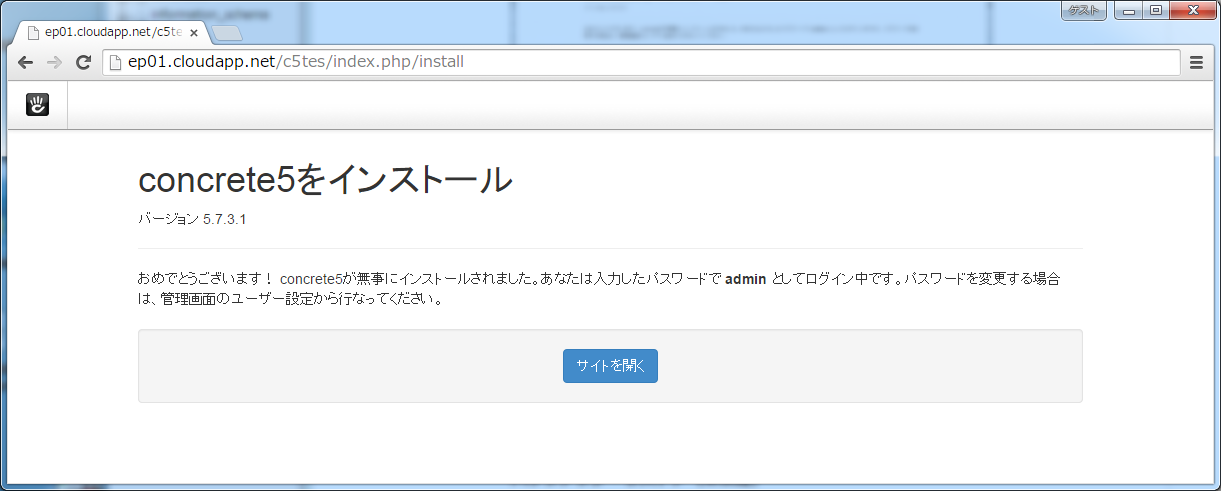This screenshot has height=491, width=1221.
Task: Open a new tab
Action: click(x=226, y=33)
